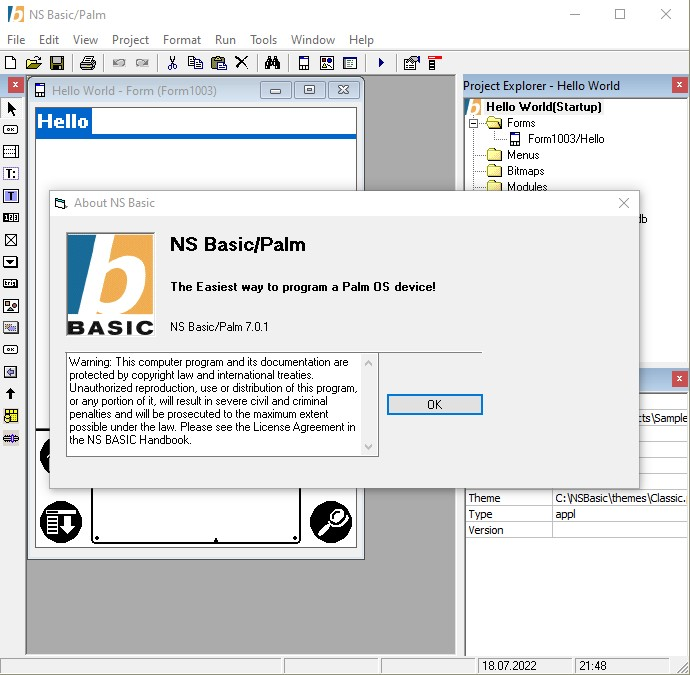This screenshot has height=675, width=690.
Task: Click the Save floppy disk icon
Action: coord(57,63)
